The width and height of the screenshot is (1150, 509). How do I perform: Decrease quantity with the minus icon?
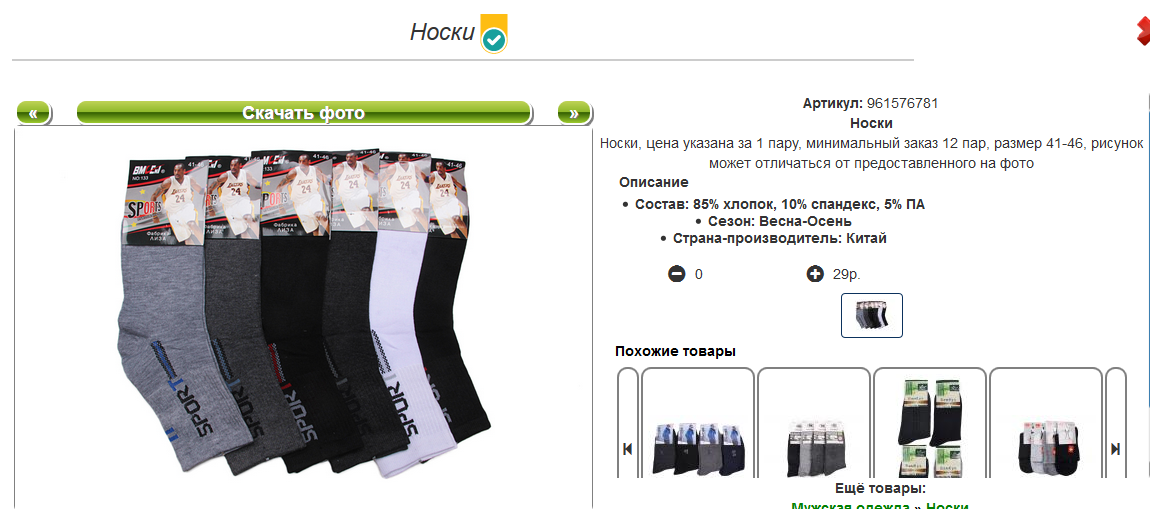point(676,274)
